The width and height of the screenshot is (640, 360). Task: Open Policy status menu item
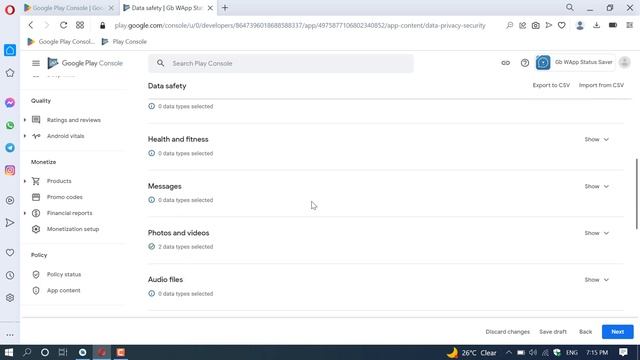[64, 274]
